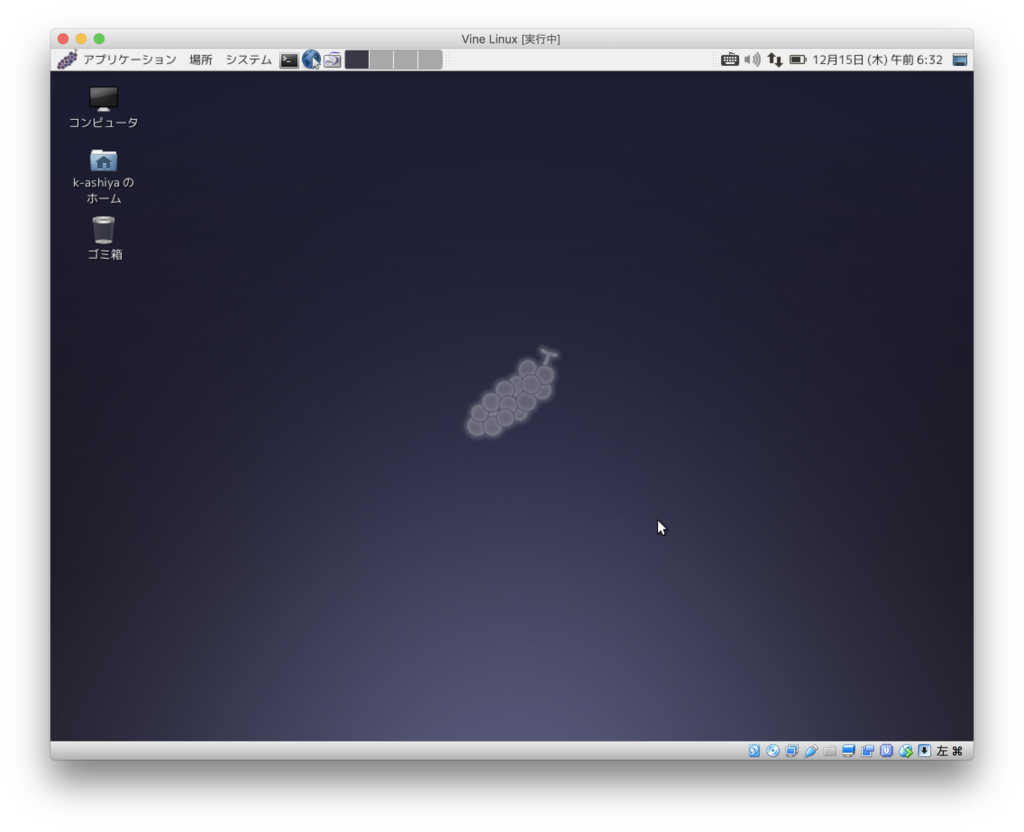Click the VirtualBox network adapters icon
This screenshot has height=832, width=1024.
[792, 750]
